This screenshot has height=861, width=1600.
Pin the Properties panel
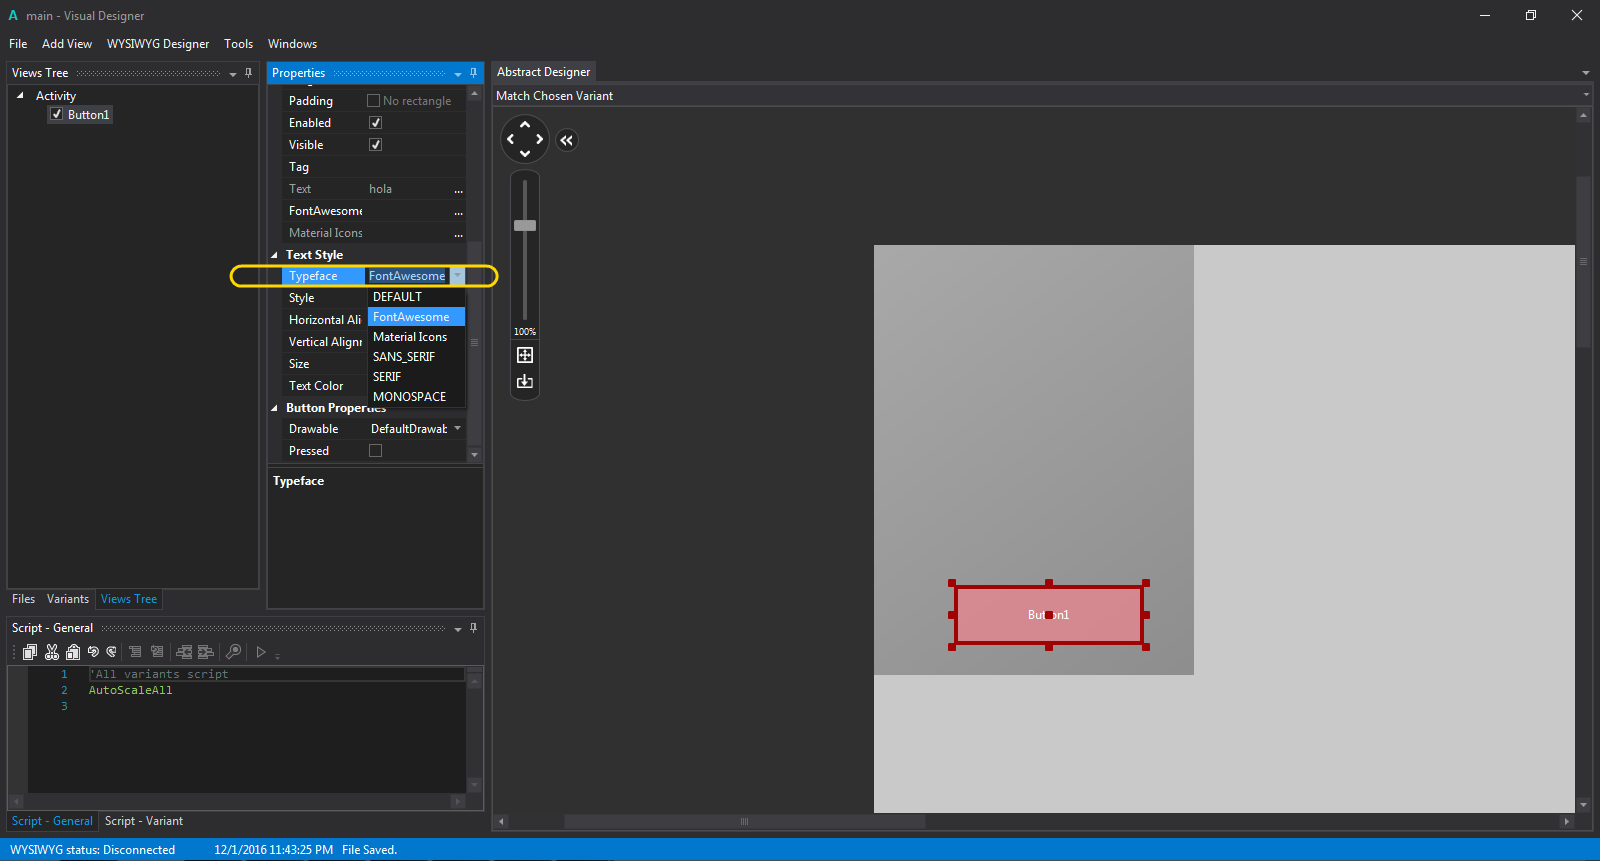(x=474, y=73)
